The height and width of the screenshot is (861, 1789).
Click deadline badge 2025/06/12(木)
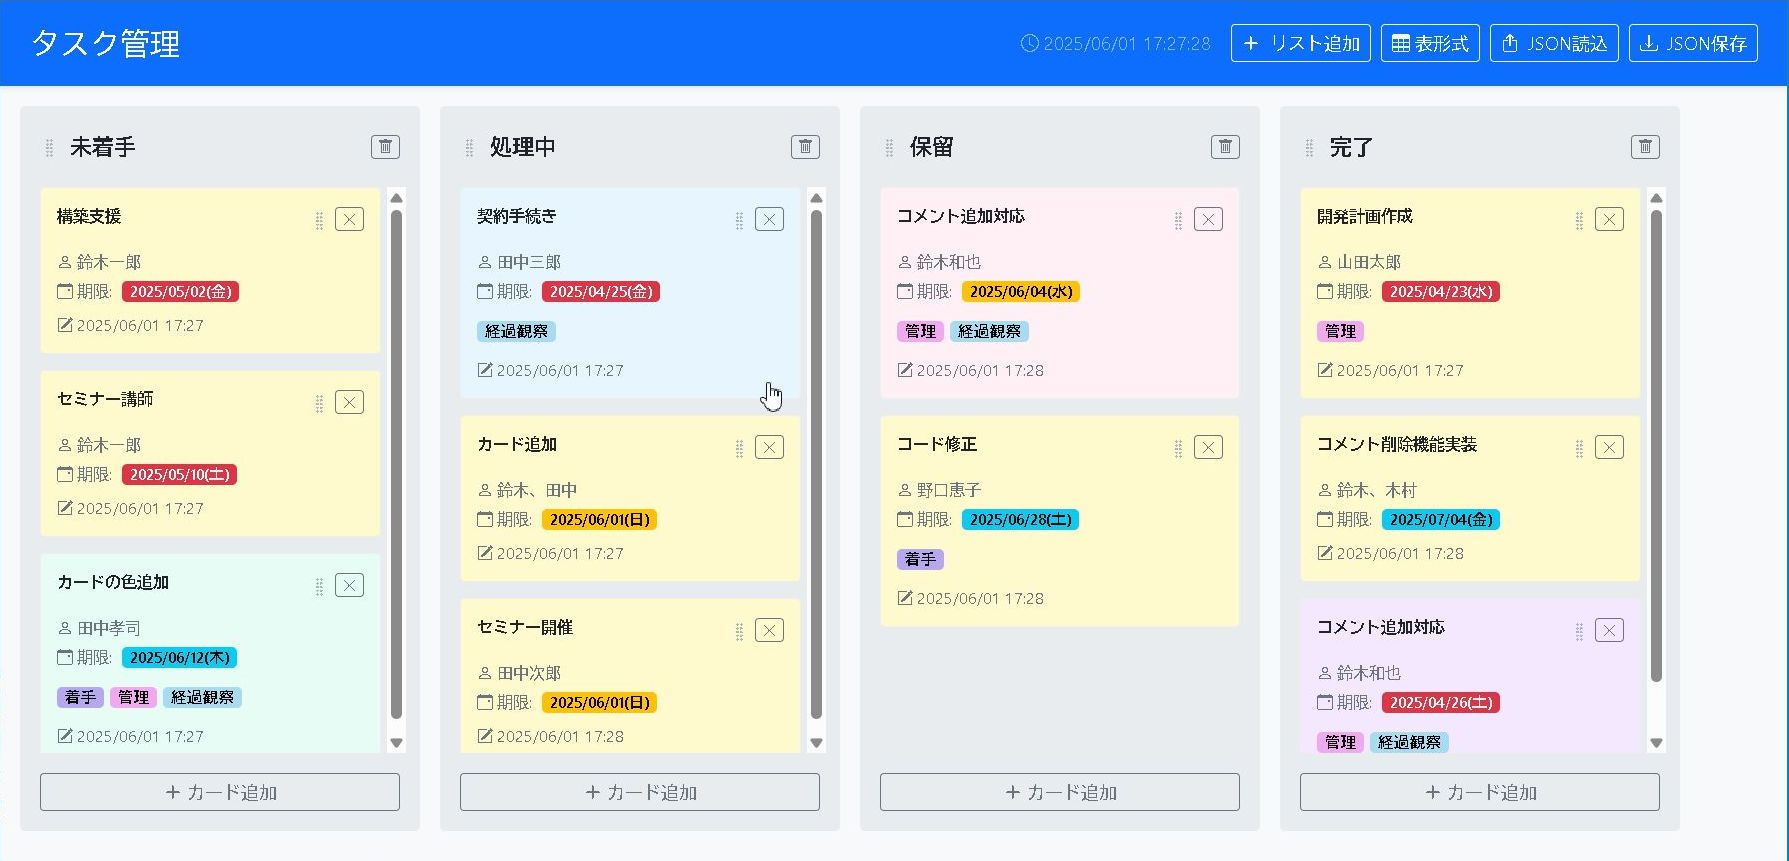point(179,658)
